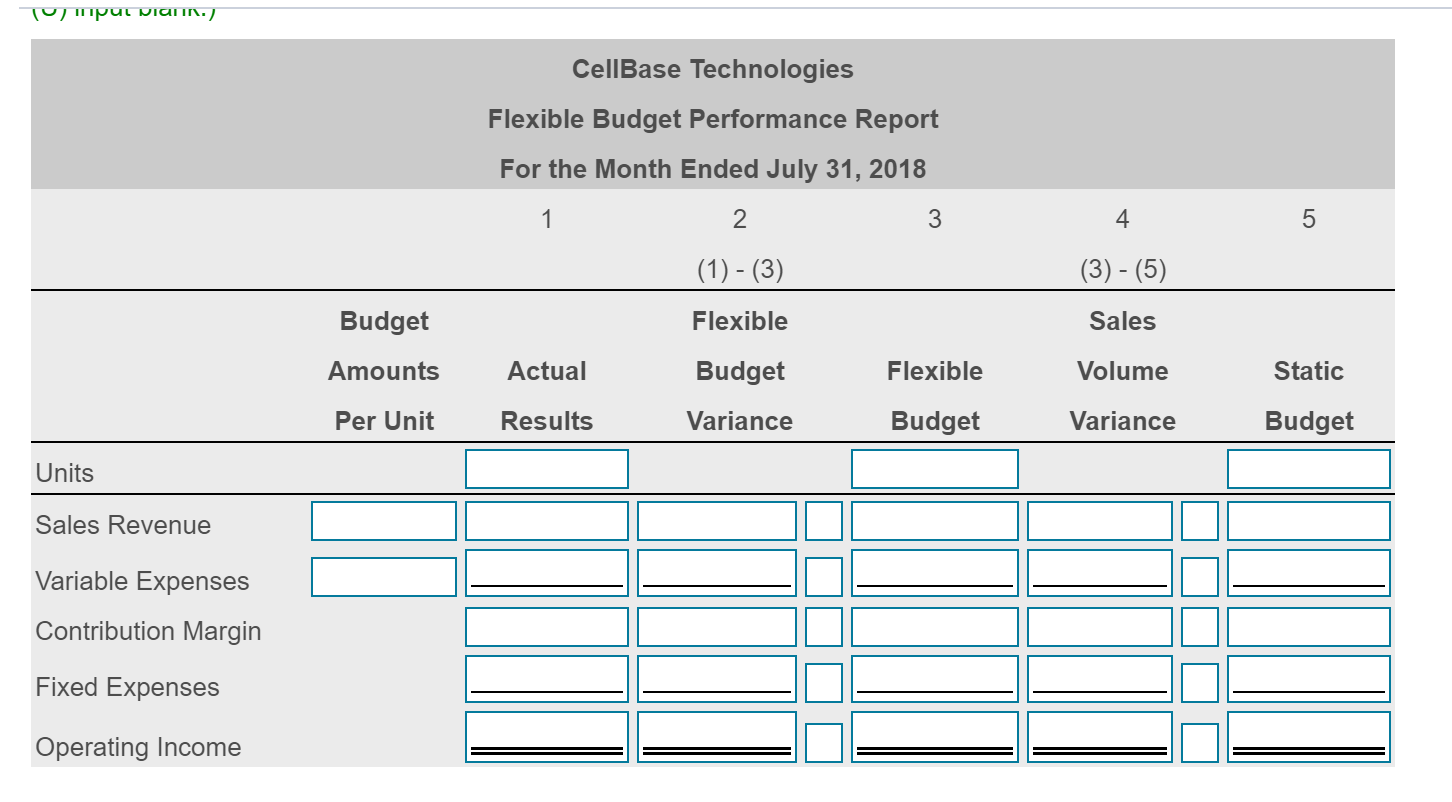Click small F/U box beside Sales Revenue sales volume variance
This screenshot has width=1452, height=802.
click(1200, 521)
